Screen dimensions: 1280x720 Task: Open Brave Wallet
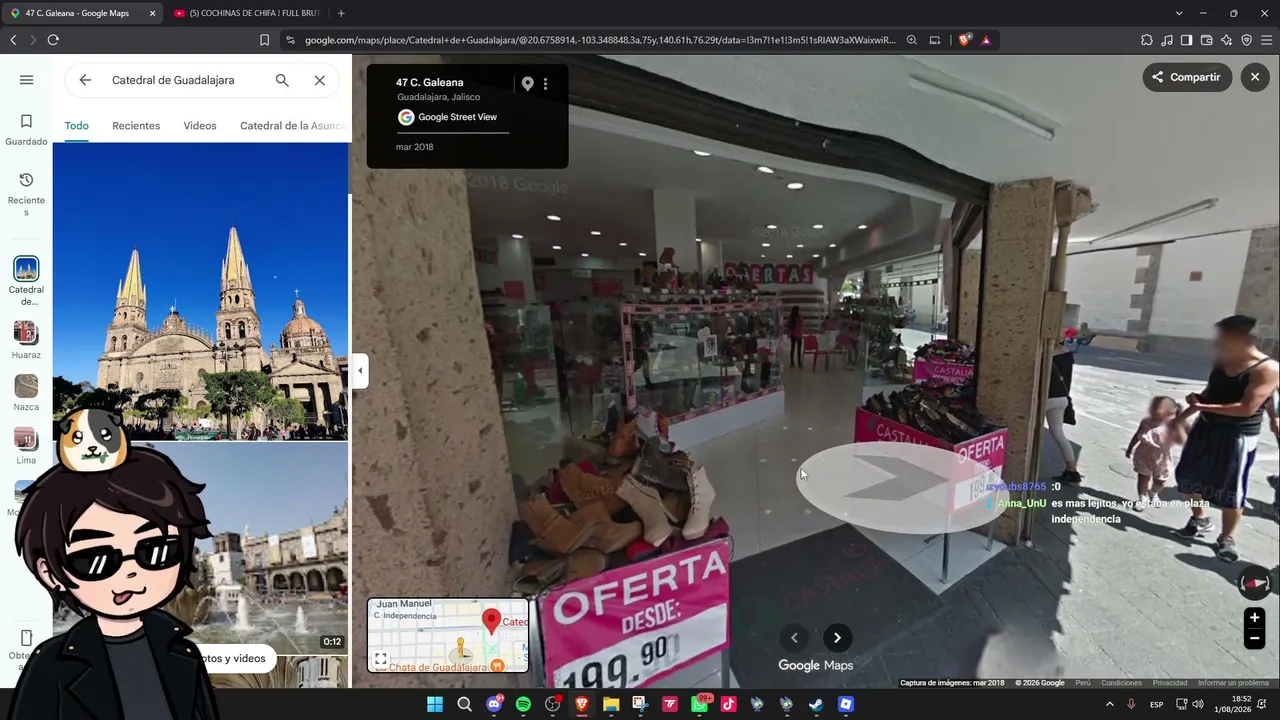click(x=1206, y=40)
